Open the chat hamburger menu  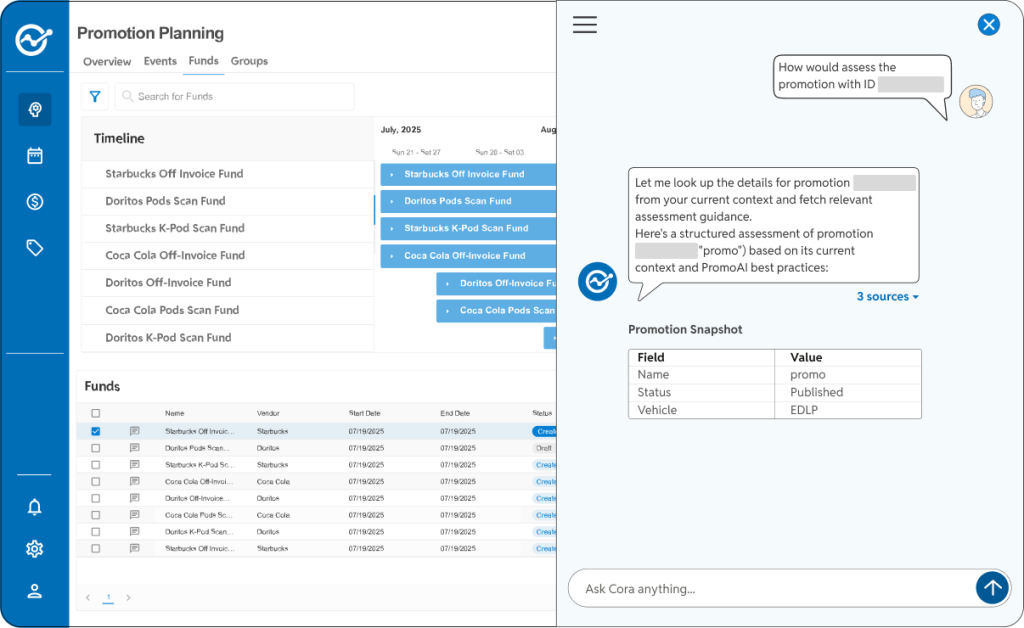[584, 25]
